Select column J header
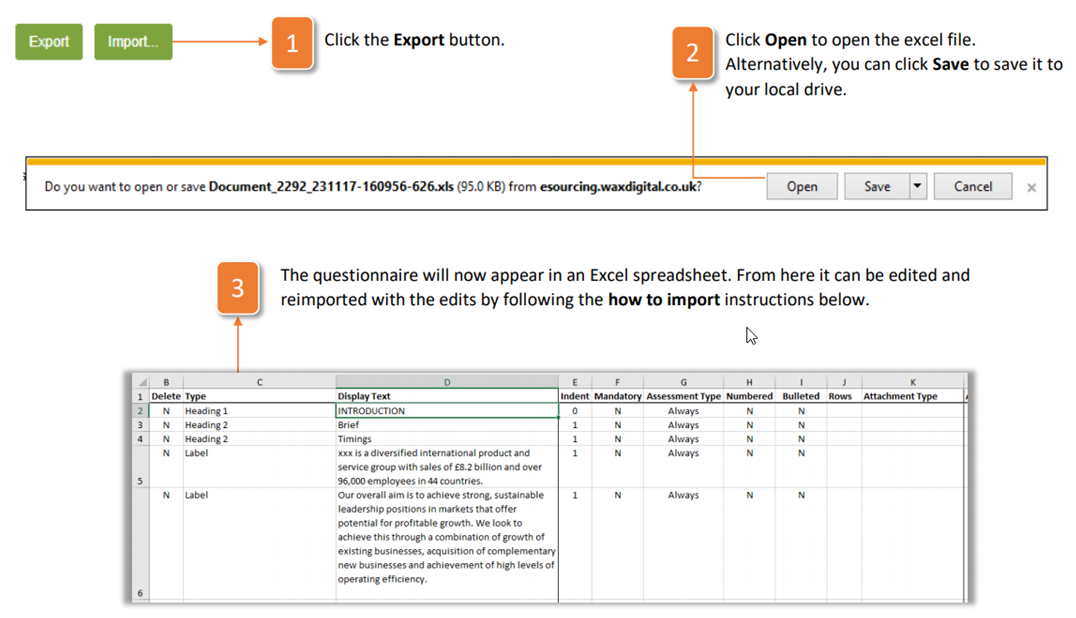Image resolution: width=1076 pixels, height=618 pixels. click(x=844, y=382)
